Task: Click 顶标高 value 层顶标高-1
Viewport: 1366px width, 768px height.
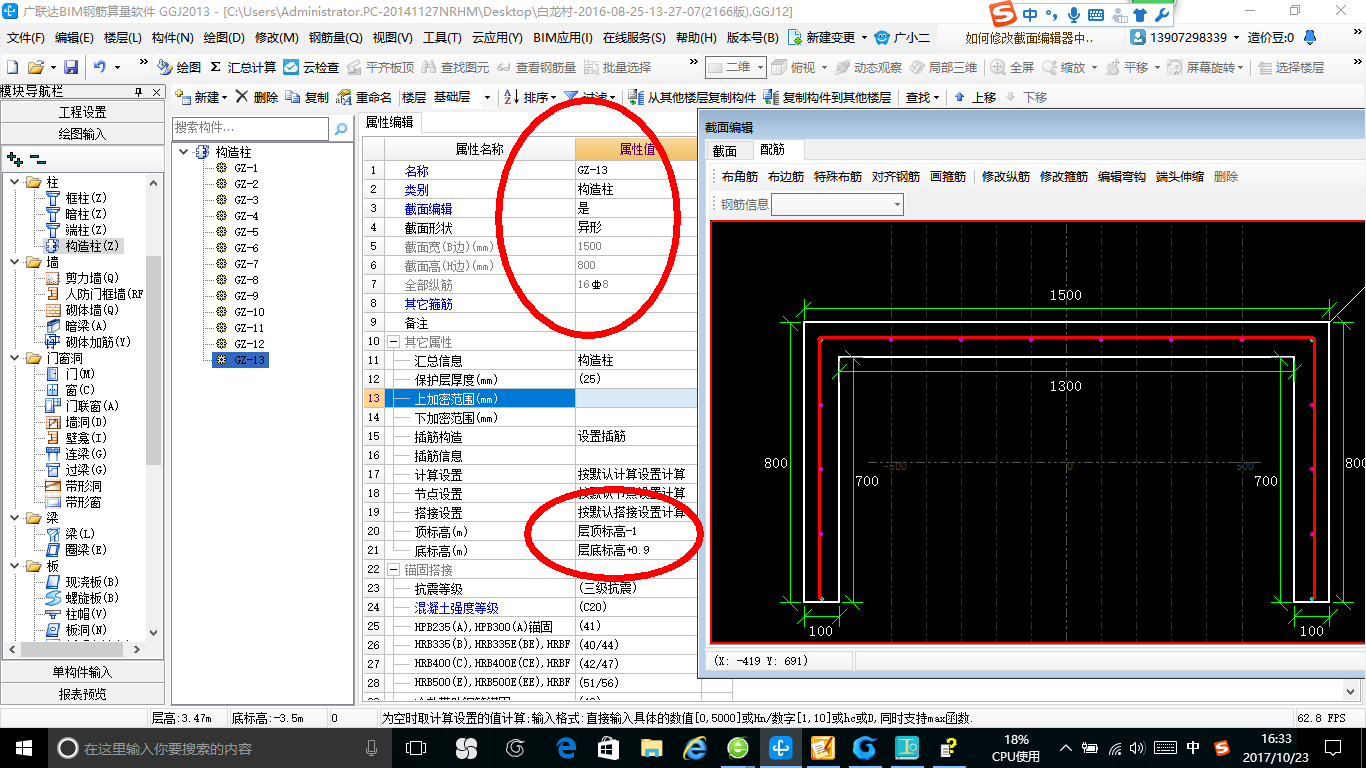Action: pos(636,532)
